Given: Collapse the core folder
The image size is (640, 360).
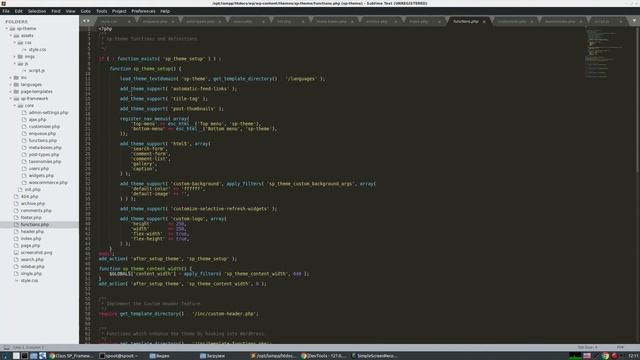Looking at the screenshot, I should 15,105.
